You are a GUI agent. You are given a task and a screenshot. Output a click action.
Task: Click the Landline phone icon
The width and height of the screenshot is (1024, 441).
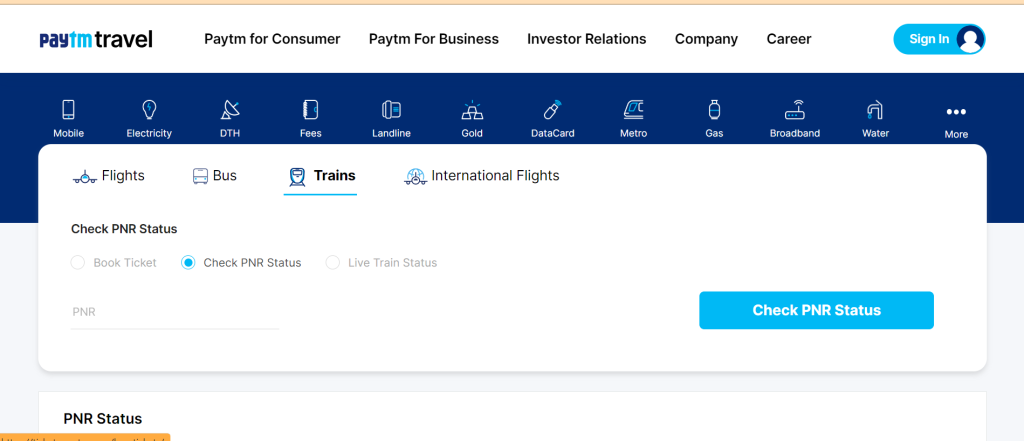pos(391,110)
